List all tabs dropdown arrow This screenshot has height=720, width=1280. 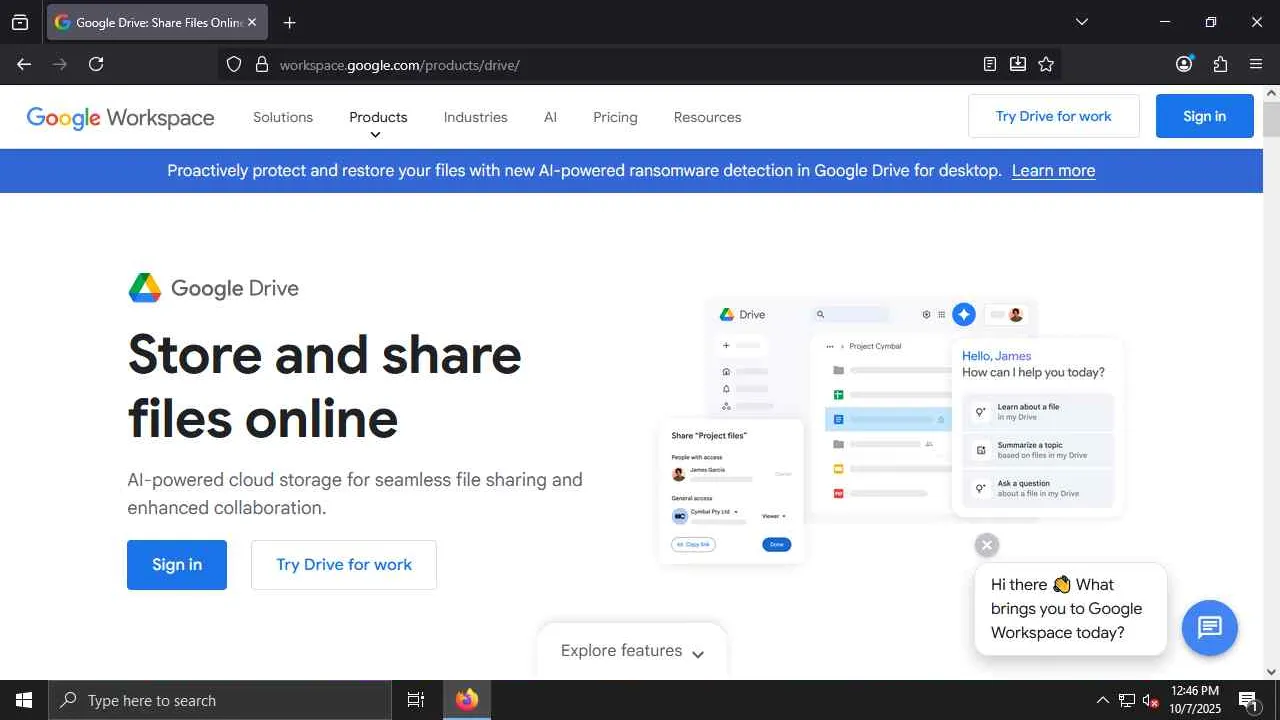pyautogui.click(x=1081, y=22)
